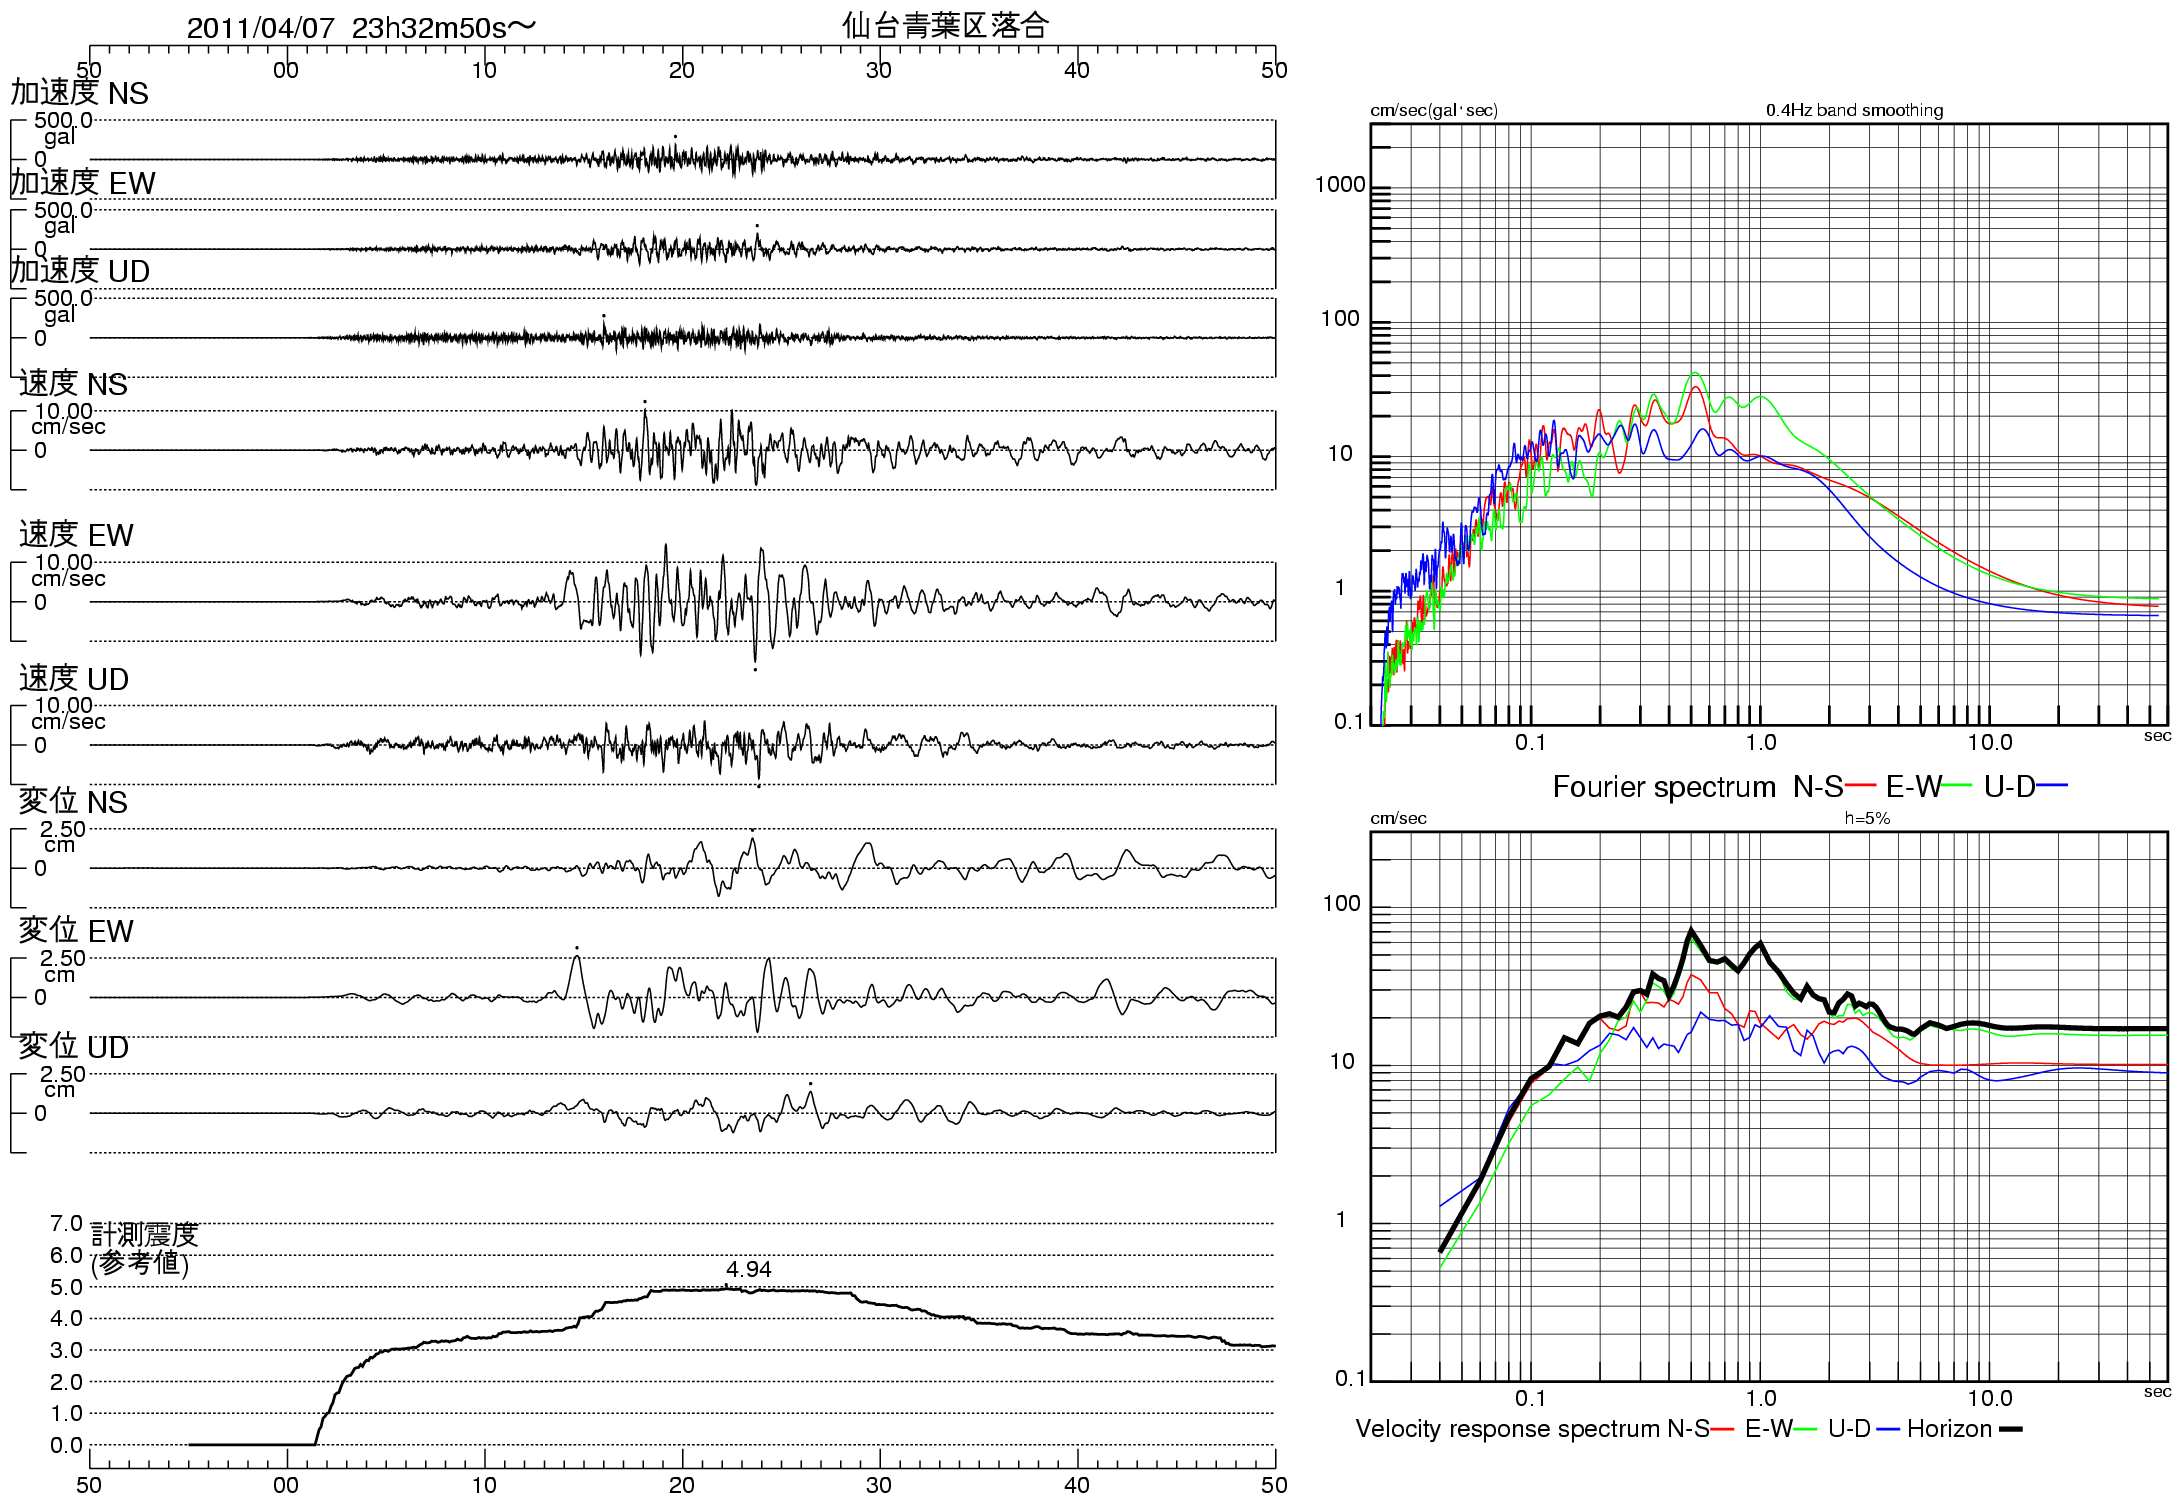Select the 加速度 NS trace label
2182x1503 pixels.
[80, 93]
